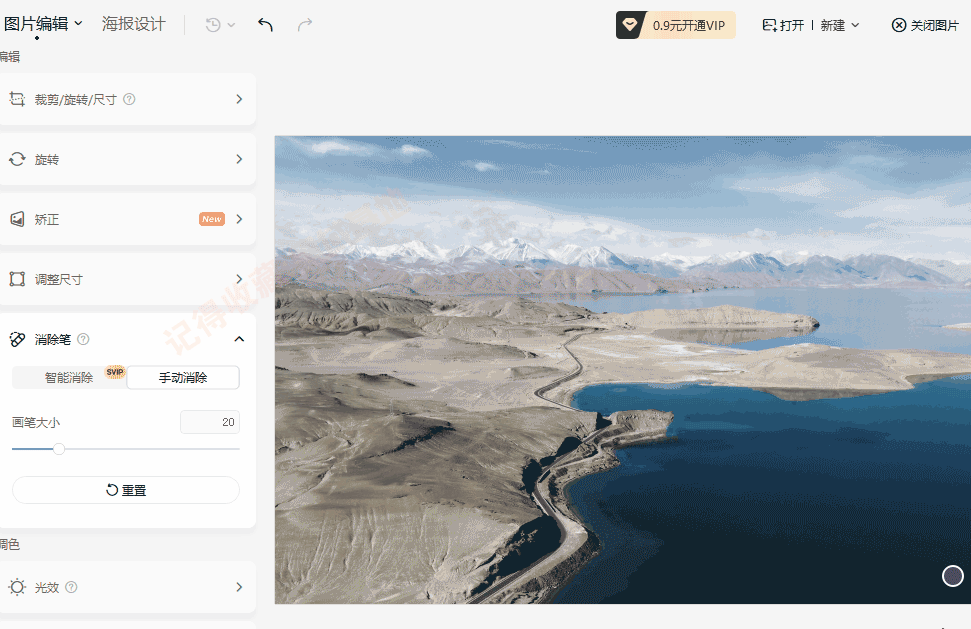This screenshot has width=971, height=629.
Task: Collapse the 消除笔 panel
Action: 239,339
